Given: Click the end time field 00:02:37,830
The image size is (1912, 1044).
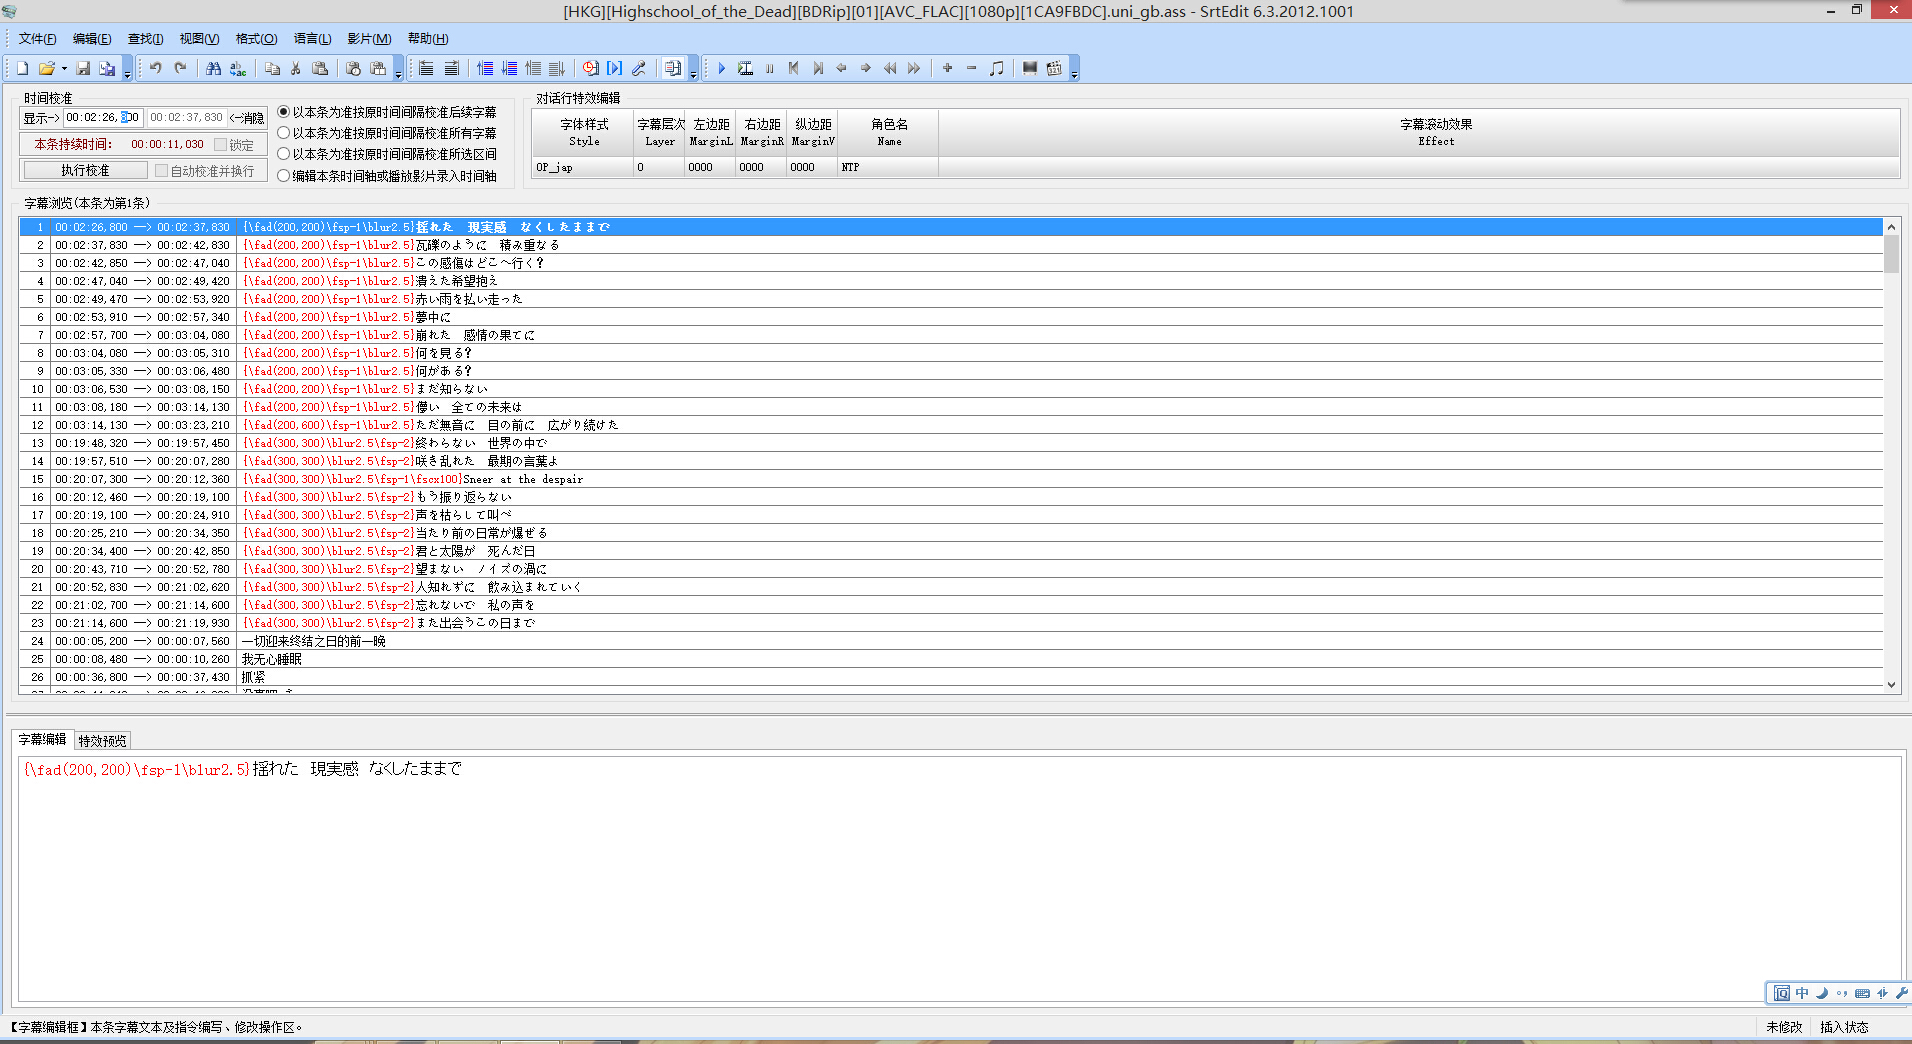Looking at the screenshot, I should click(x=186, y=118).
